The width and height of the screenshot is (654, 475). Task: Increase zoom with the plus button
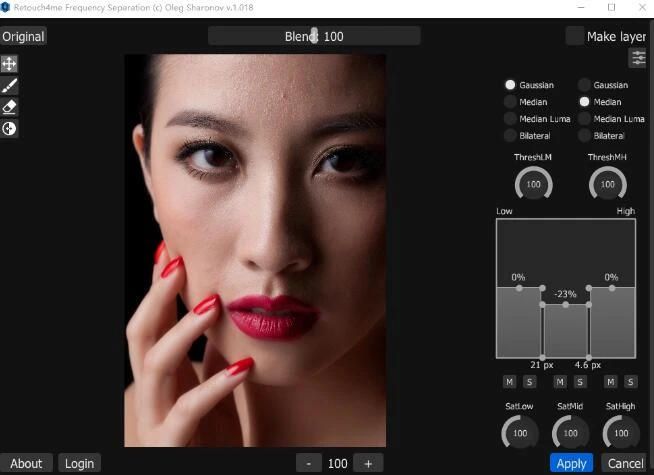pos(368,463)
